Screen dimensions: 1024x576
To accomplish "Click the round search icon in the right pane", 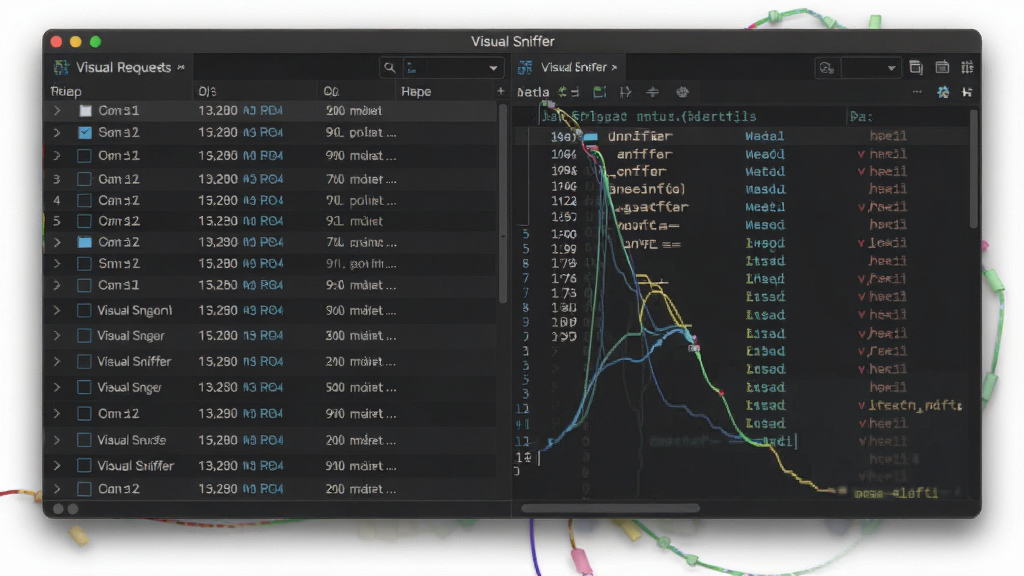I will click(827, 67).
